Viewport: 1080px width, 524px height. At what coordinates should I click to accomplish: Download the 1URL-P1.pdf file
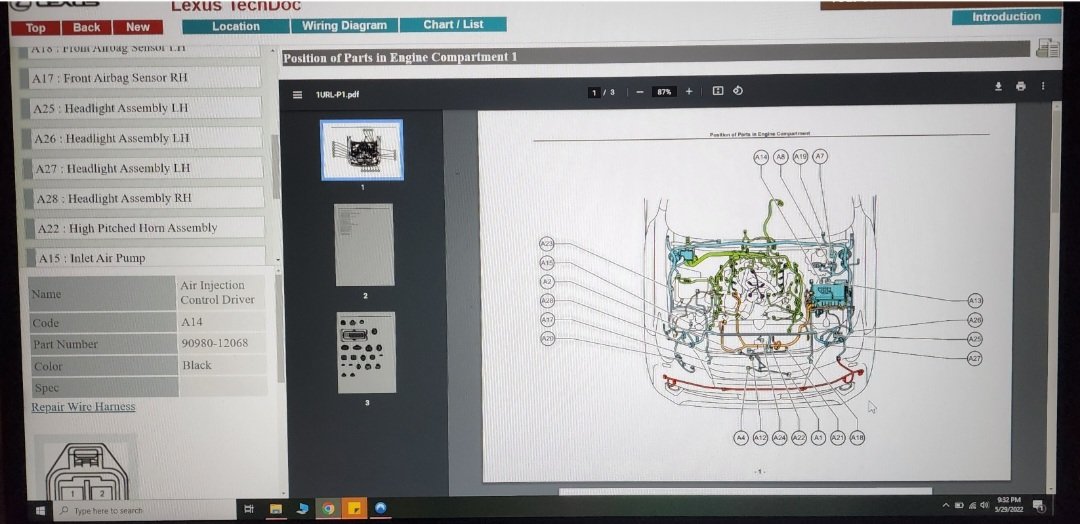[x=998, y=86]
